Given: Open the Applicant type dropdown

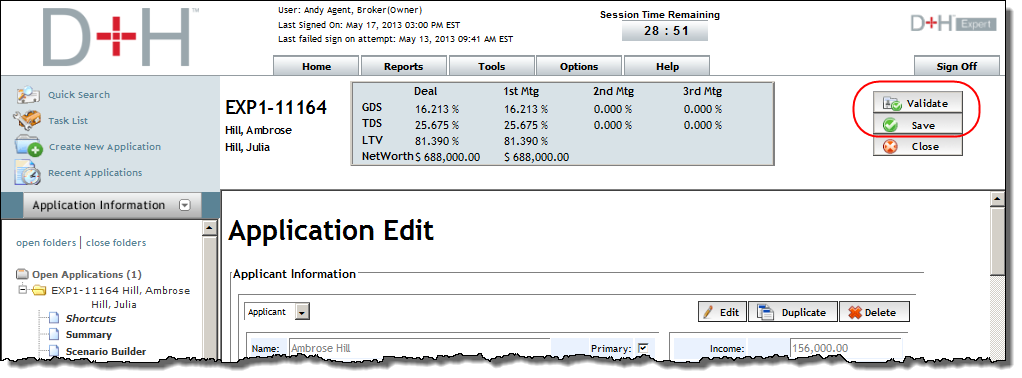Looking at the screenshot, I should (302, 312).
